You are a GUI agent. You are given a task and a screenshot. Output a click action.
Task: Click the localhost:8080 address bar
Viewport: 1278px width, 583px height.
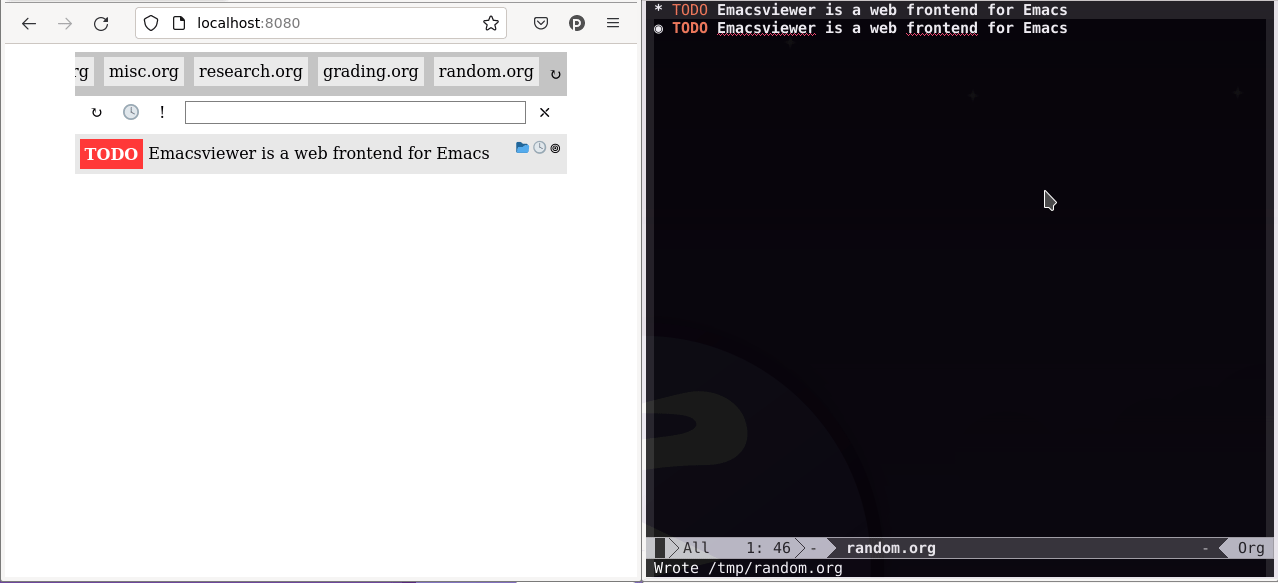coord(320,23)
